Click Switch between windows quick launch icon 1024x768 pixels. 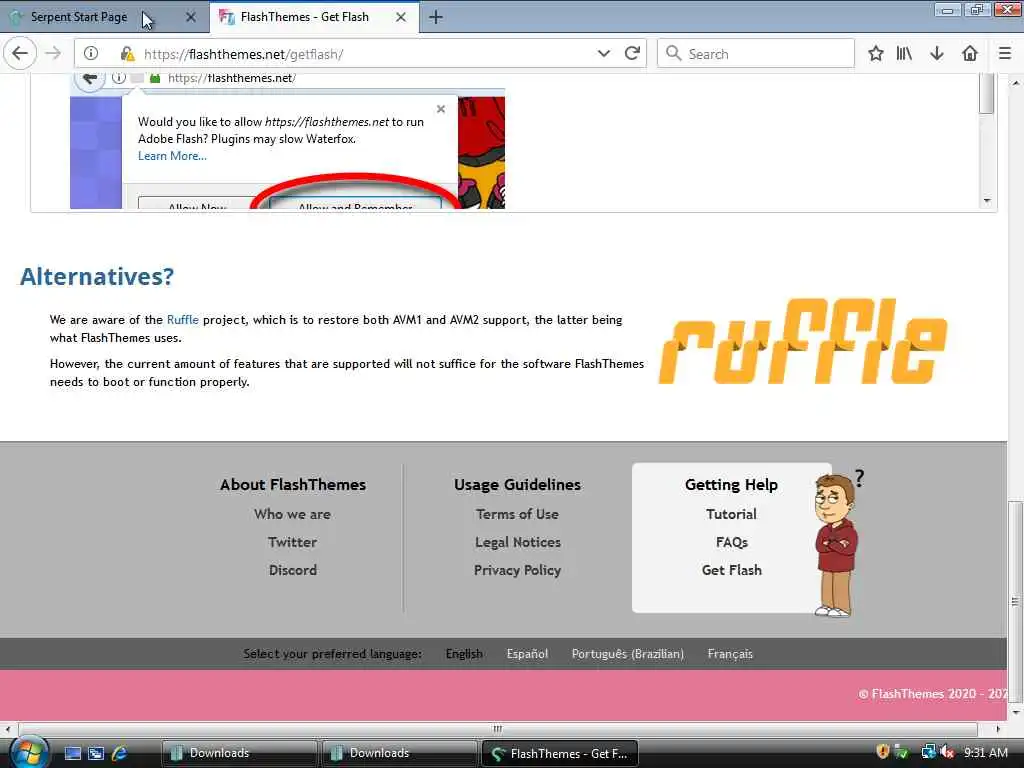96,753
